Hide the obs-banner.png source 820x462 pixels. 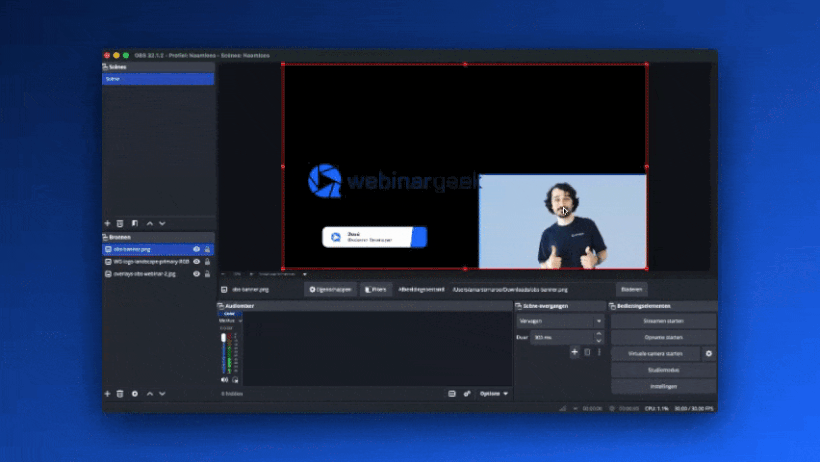197,250
